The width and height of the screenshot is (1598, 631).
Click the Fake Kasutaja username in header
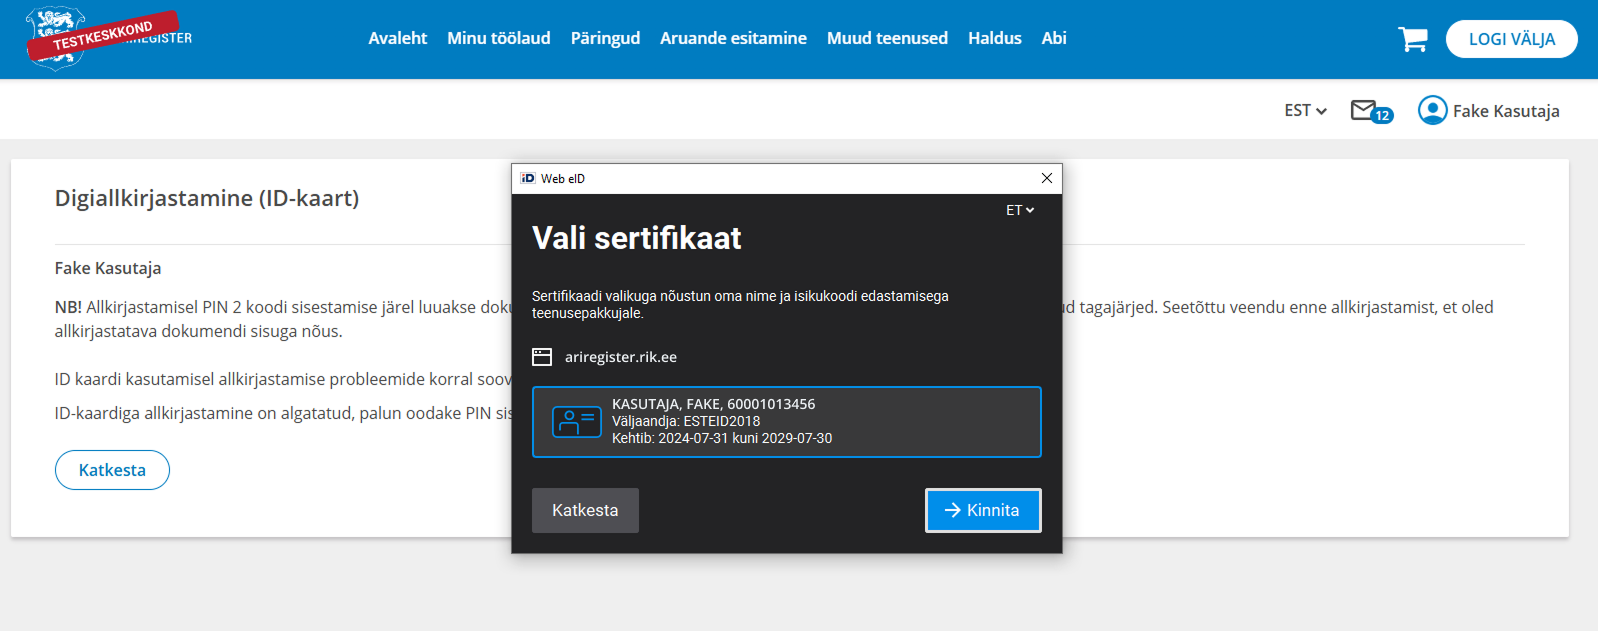[1506, 111]
